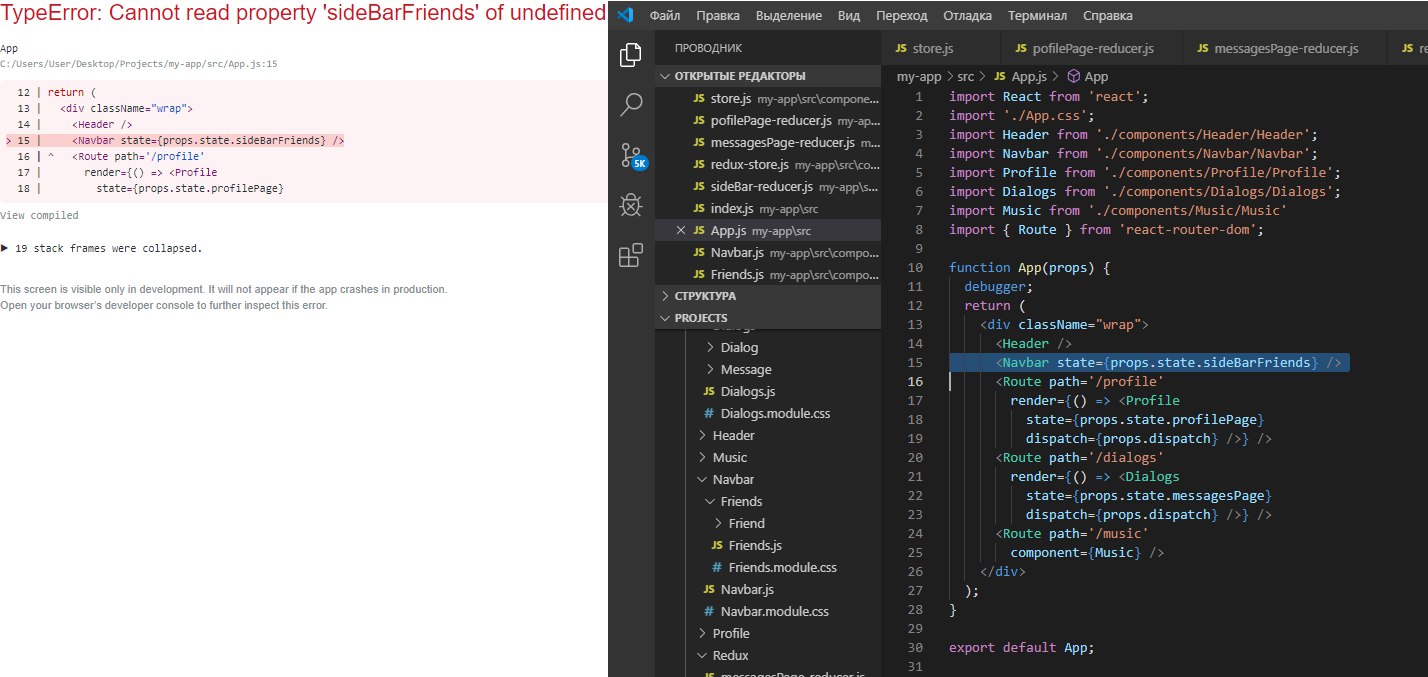Image resolution: width=1428 pixels, height=677 pixels.
Task: Open the Explorer icon in activity bar
Action: [631, 55]
